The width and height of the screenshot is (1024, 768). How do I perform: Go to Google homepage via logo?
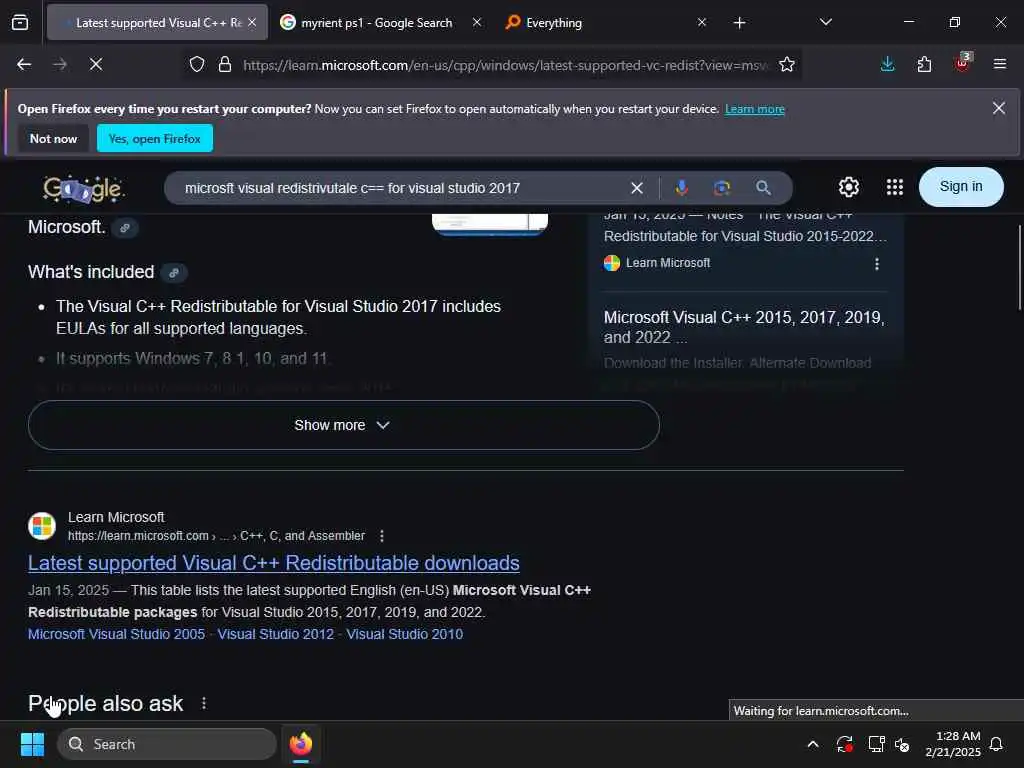pyautogui.click(x=84, y=189)
